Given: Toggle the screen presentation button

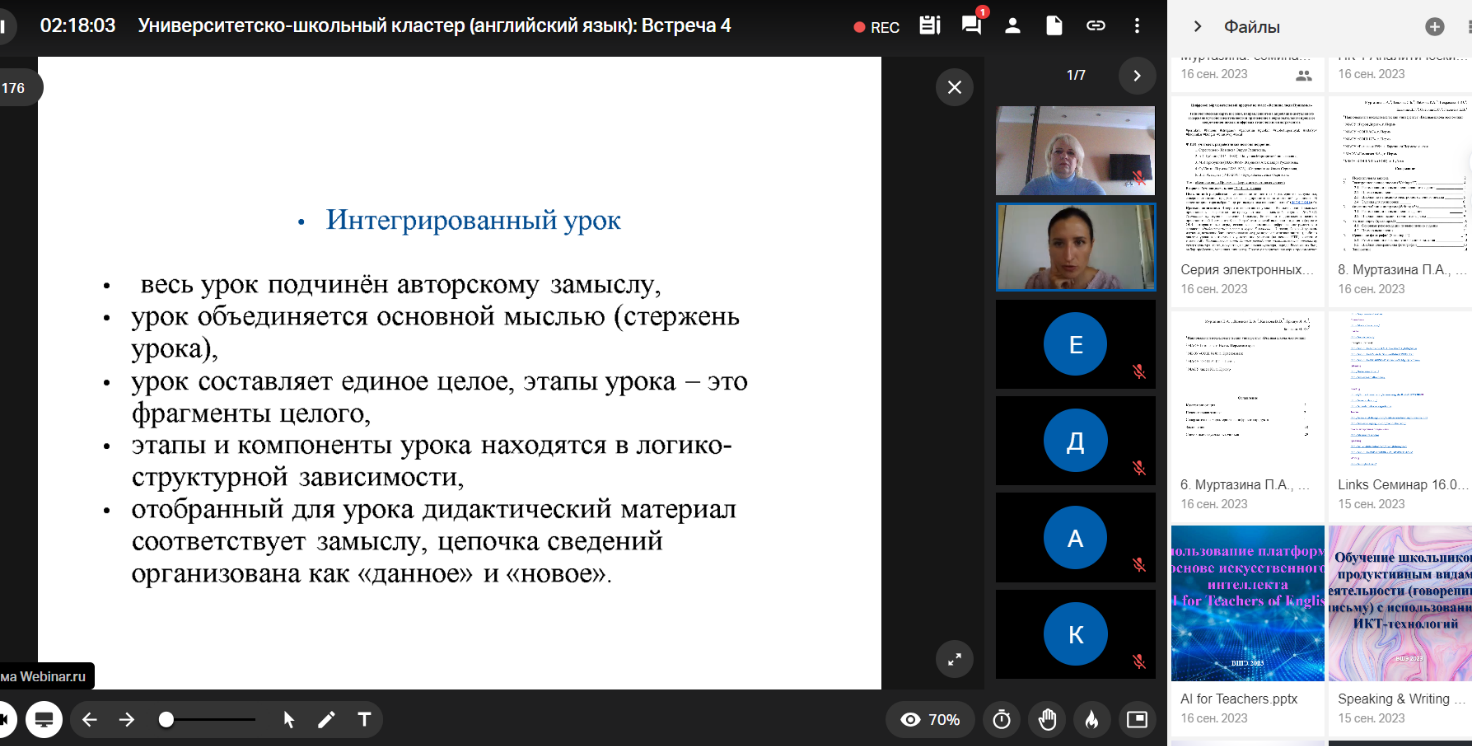Looking at the screenshot, I should pyautogui.click(x=44, y=719).
